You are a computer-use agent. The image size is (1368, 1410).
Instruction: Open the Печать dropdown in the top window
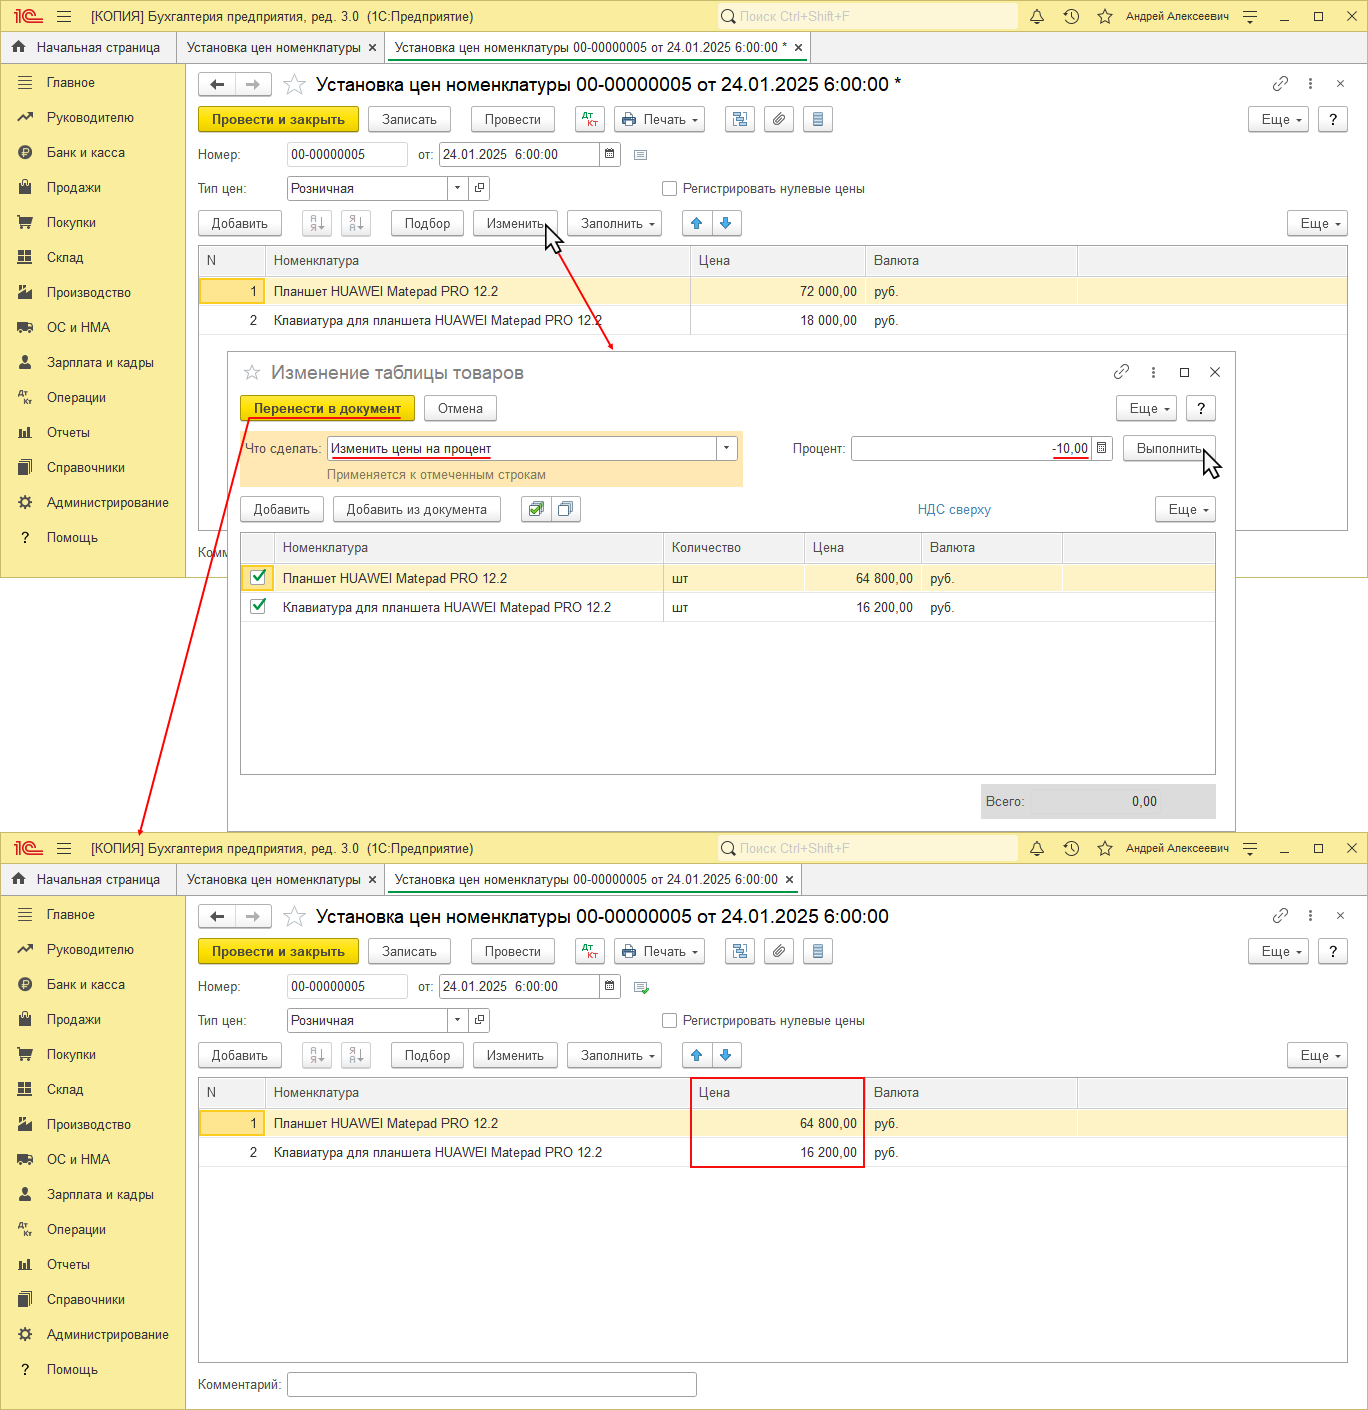[659, 119]
